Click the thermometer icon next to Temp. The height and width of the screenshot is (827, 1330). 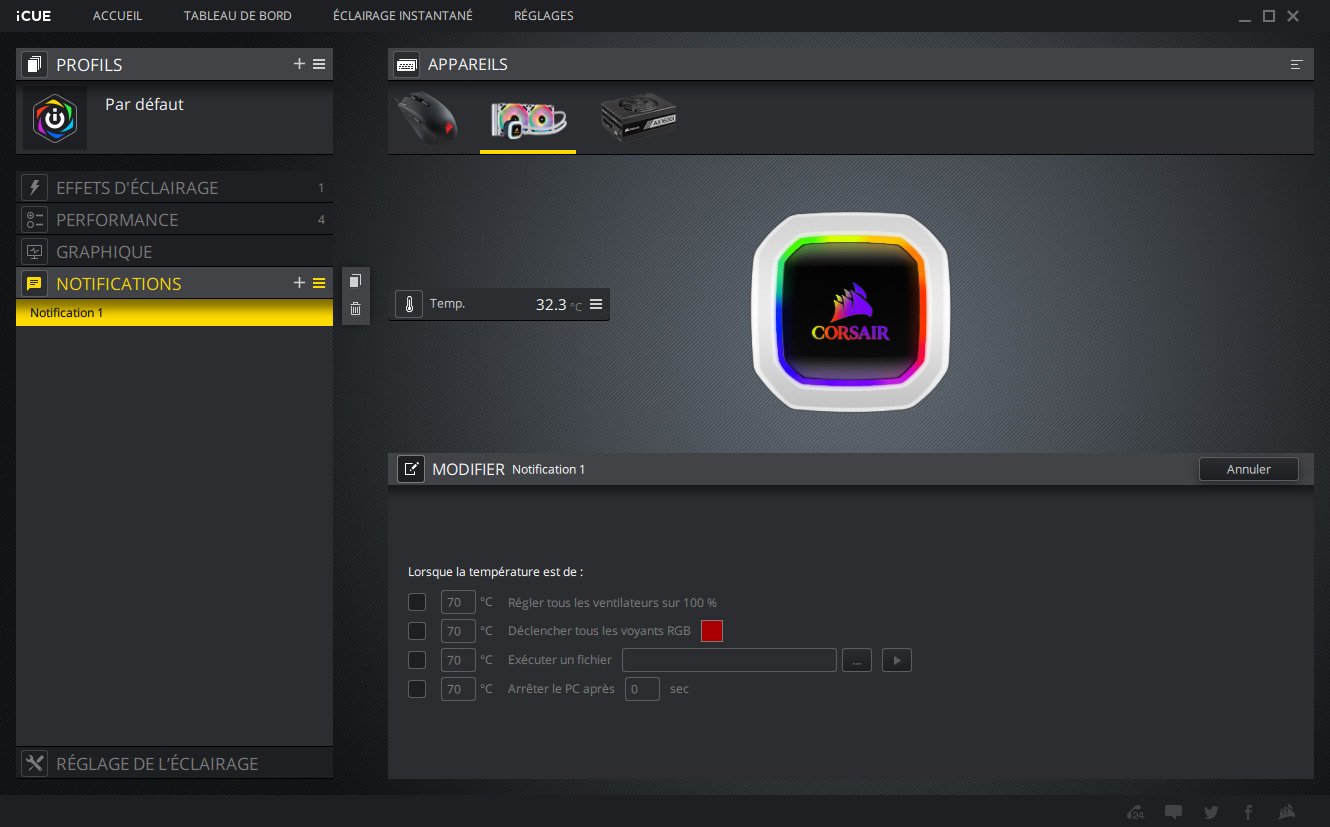[x=409, y=304]
